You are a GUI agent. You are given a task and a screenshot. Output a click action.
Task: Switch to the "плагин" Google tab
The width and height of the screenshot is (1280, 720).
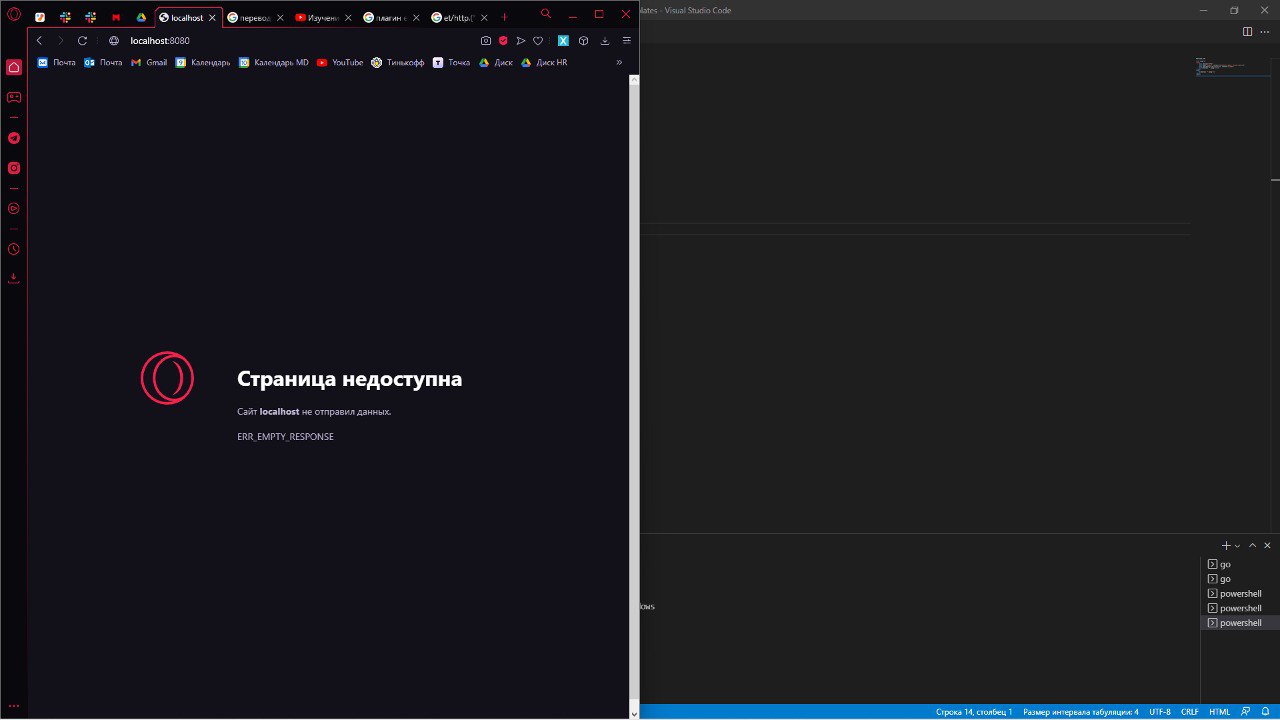[x=391, y=17]
